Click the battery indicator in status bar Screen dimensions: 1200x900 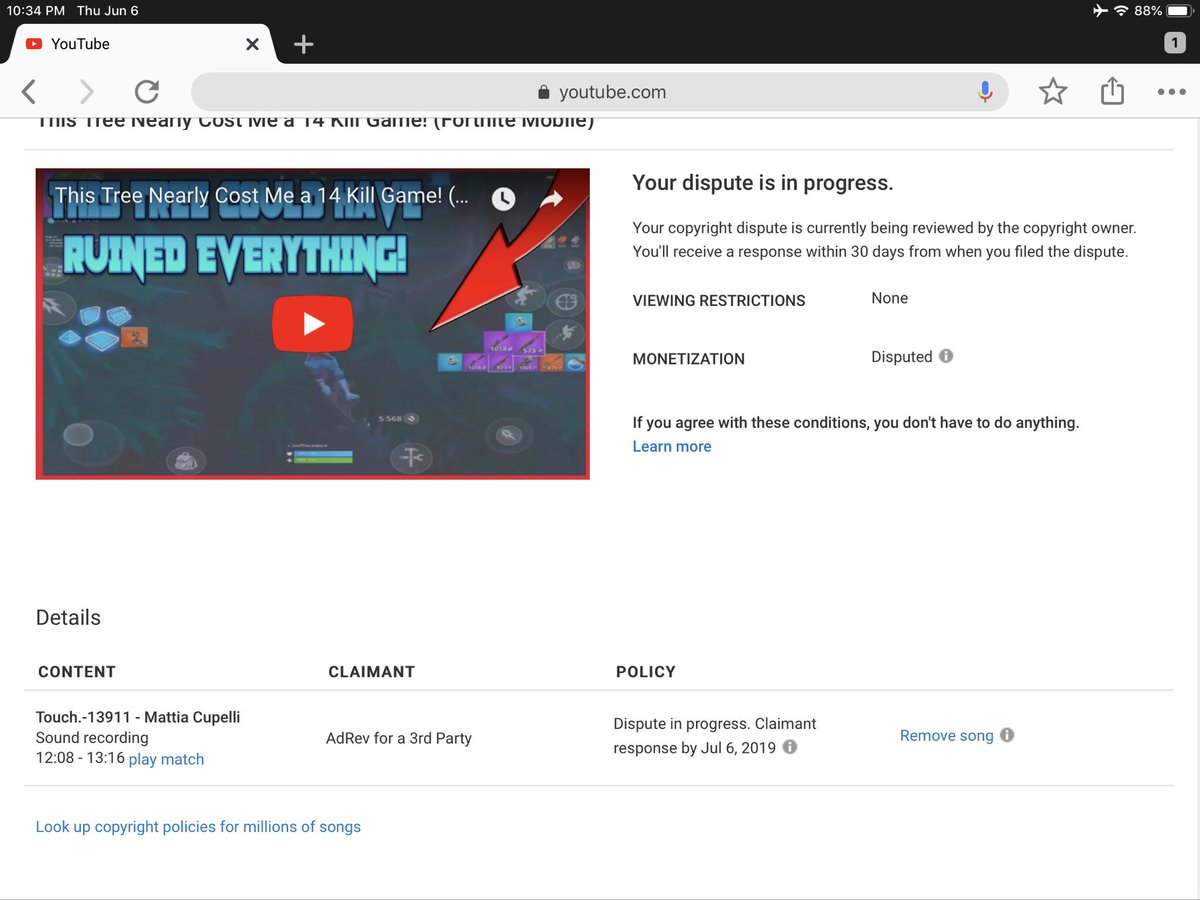tap(1178, 11)
